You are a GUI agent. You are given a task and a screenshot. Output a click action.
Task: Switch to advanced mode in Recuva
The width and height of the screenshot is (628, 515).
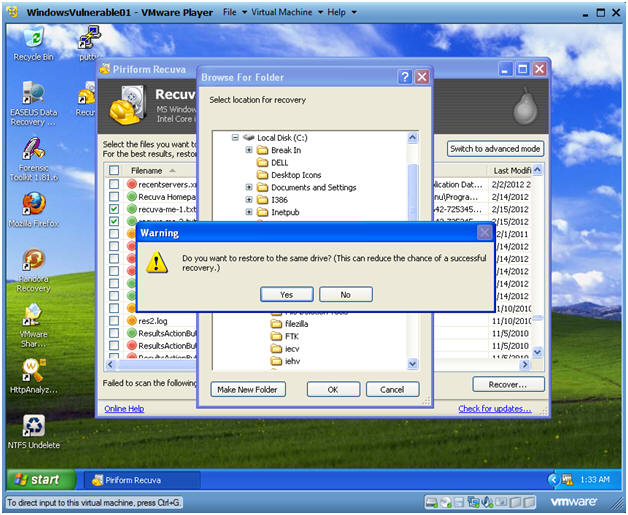[495, 149]
